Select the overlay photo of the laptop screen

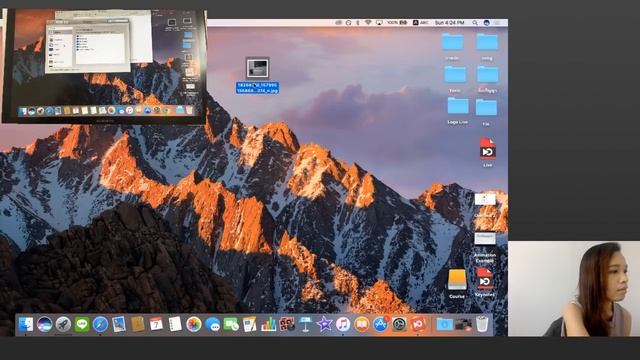pyautogui.click(x=104, y=66)
